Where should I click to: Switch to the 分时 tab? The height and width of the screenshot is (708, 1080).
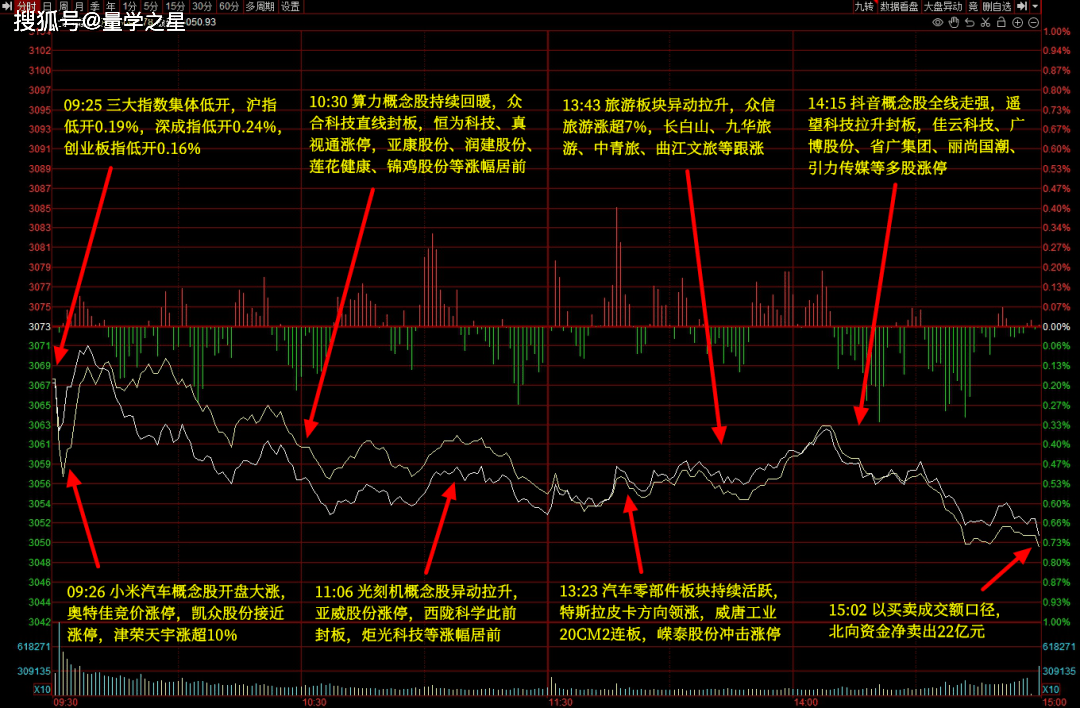[x=26, y=6]
